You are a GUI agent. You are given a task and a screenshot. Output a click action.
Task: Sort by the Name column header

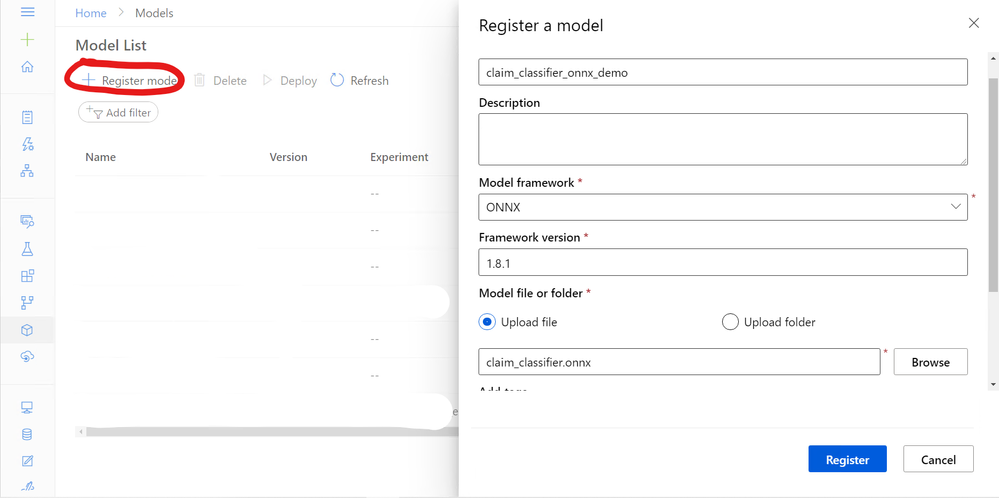101,157
